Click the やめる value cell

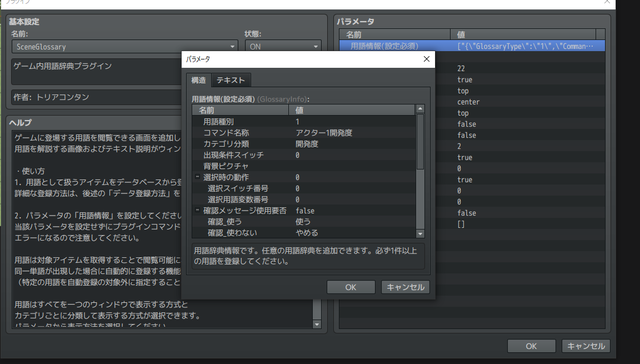click(x=307, y=233)
